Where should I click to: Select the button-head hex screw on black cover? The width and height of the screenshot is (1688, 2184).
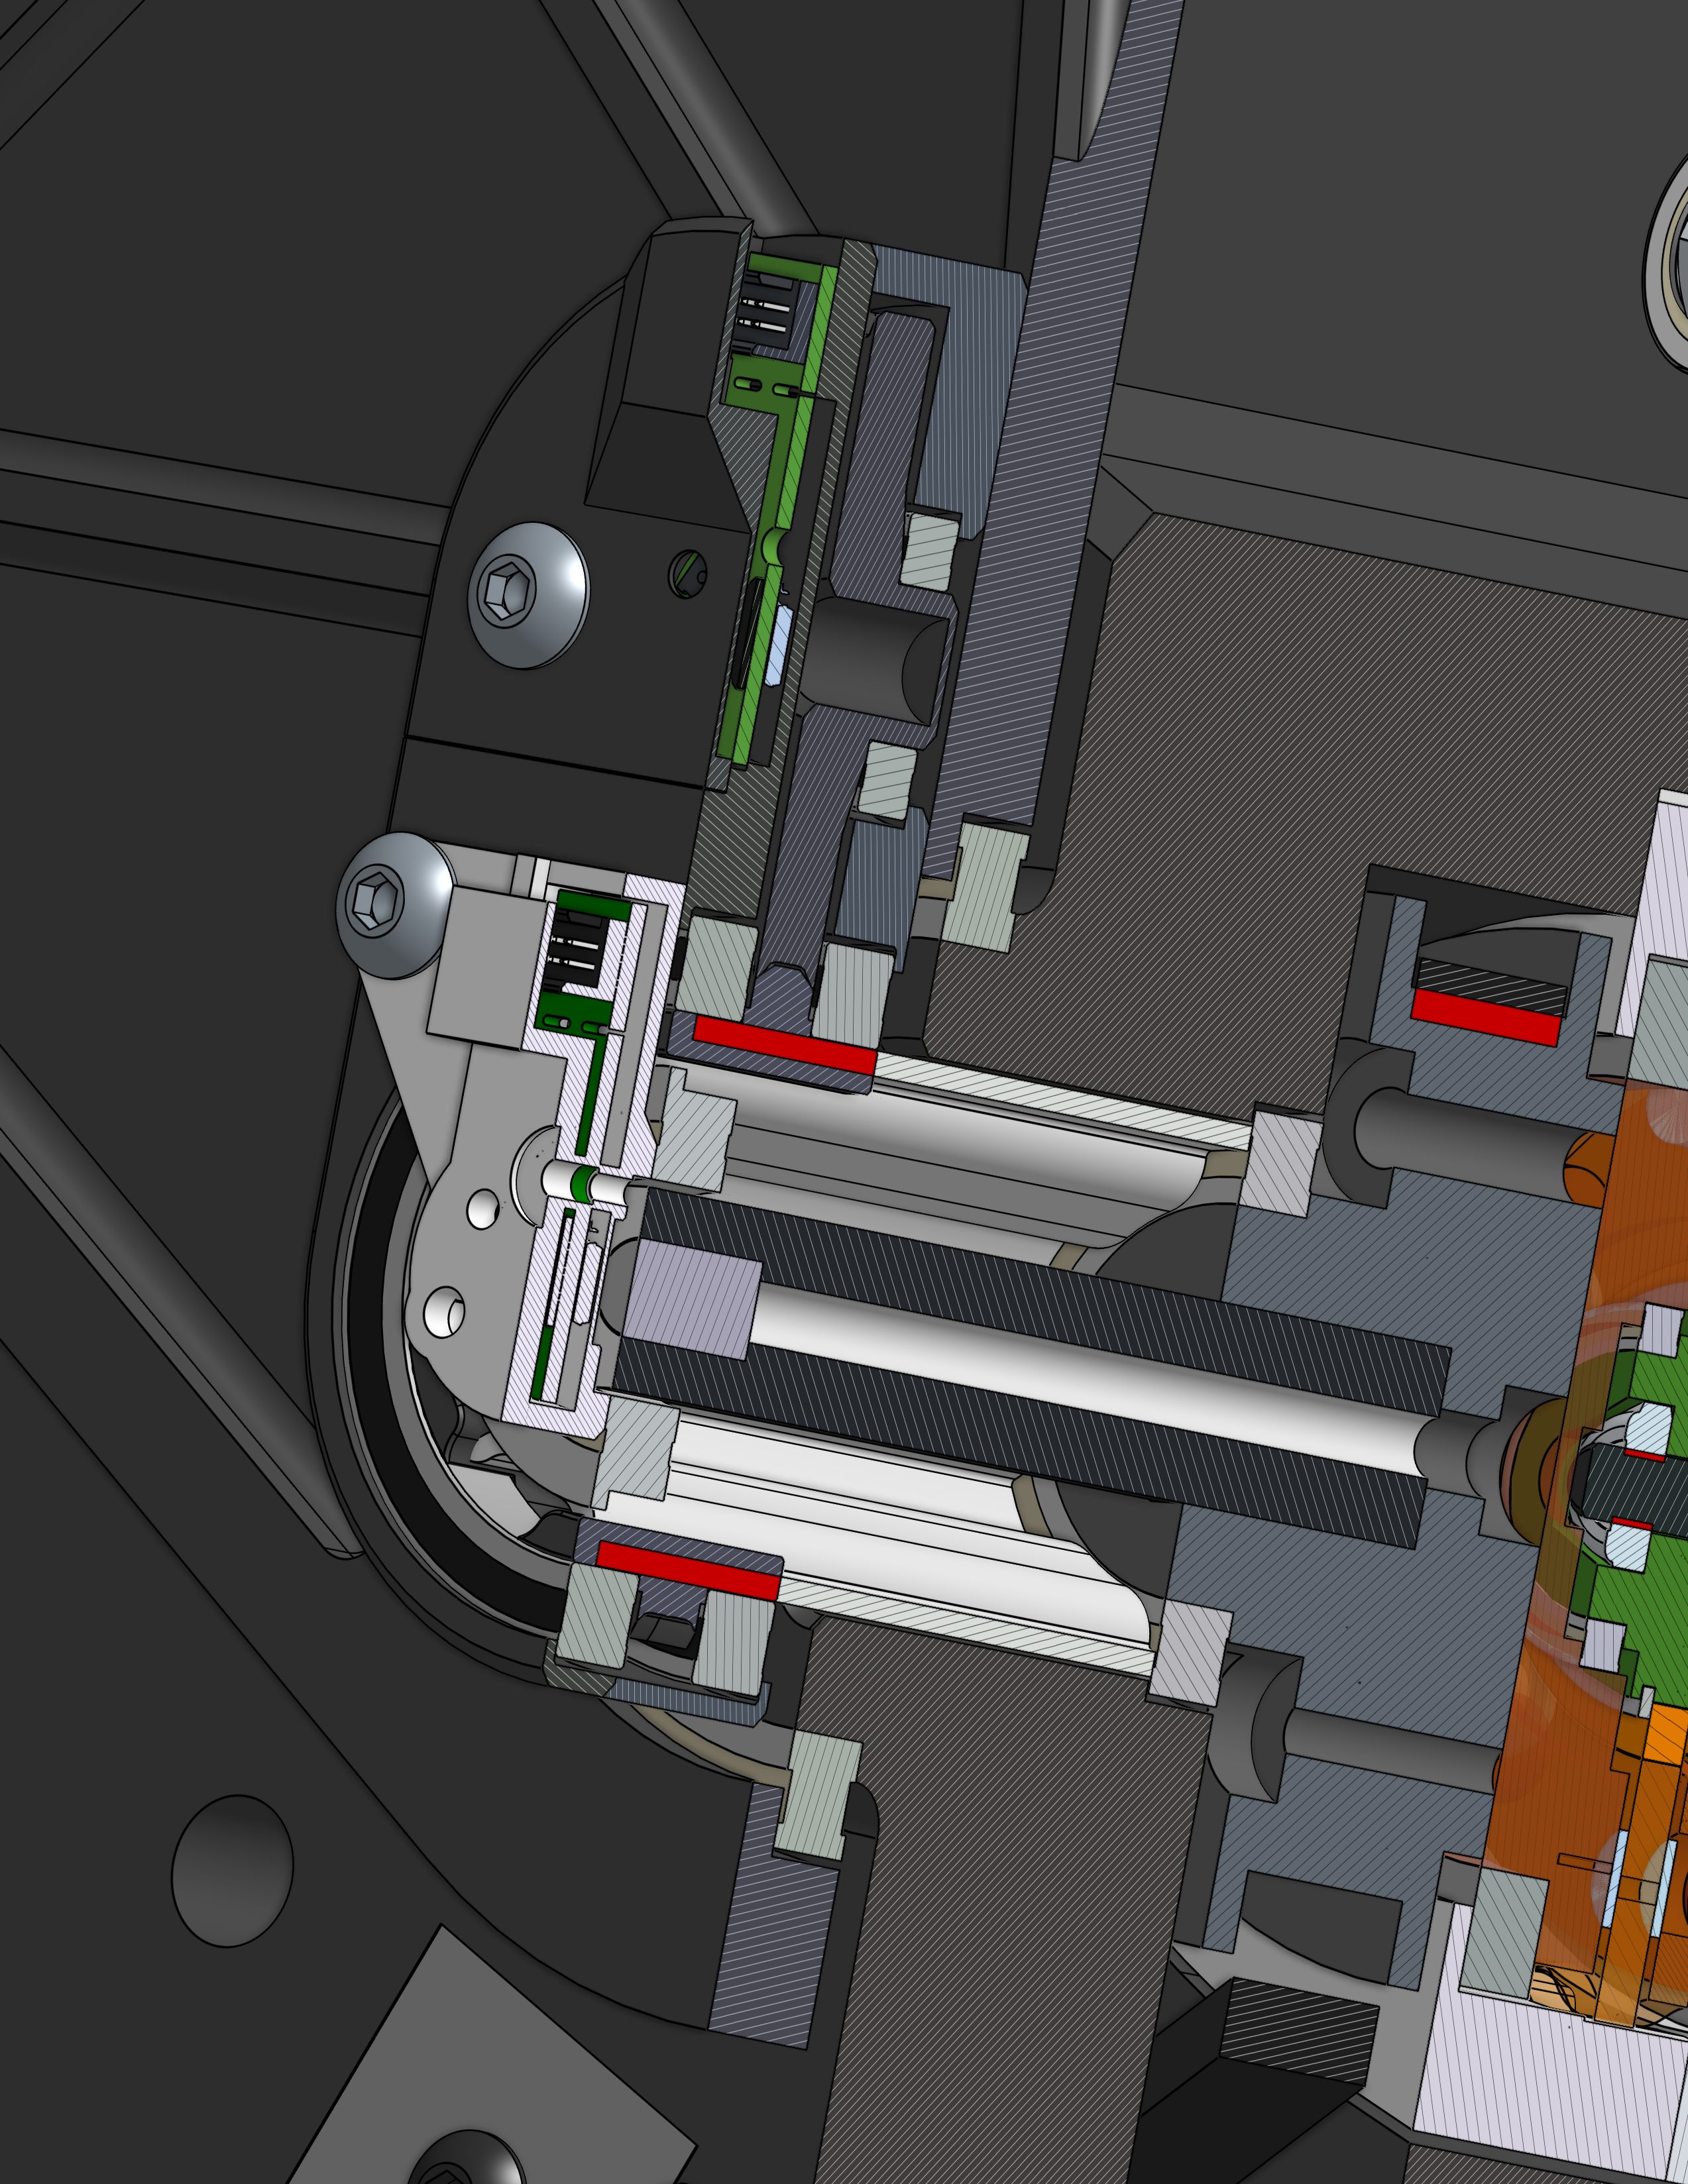[x=529, y=595]
